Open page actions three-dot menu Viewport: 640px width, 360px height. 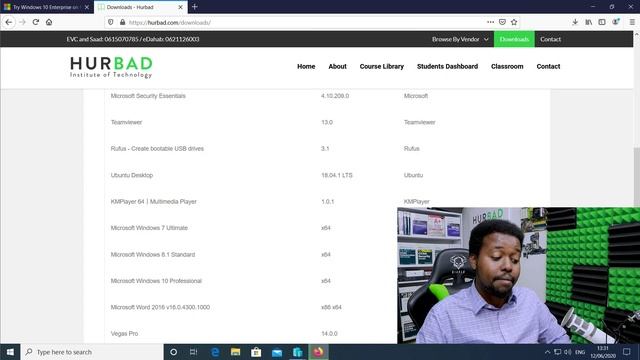[x=490, y=22]
